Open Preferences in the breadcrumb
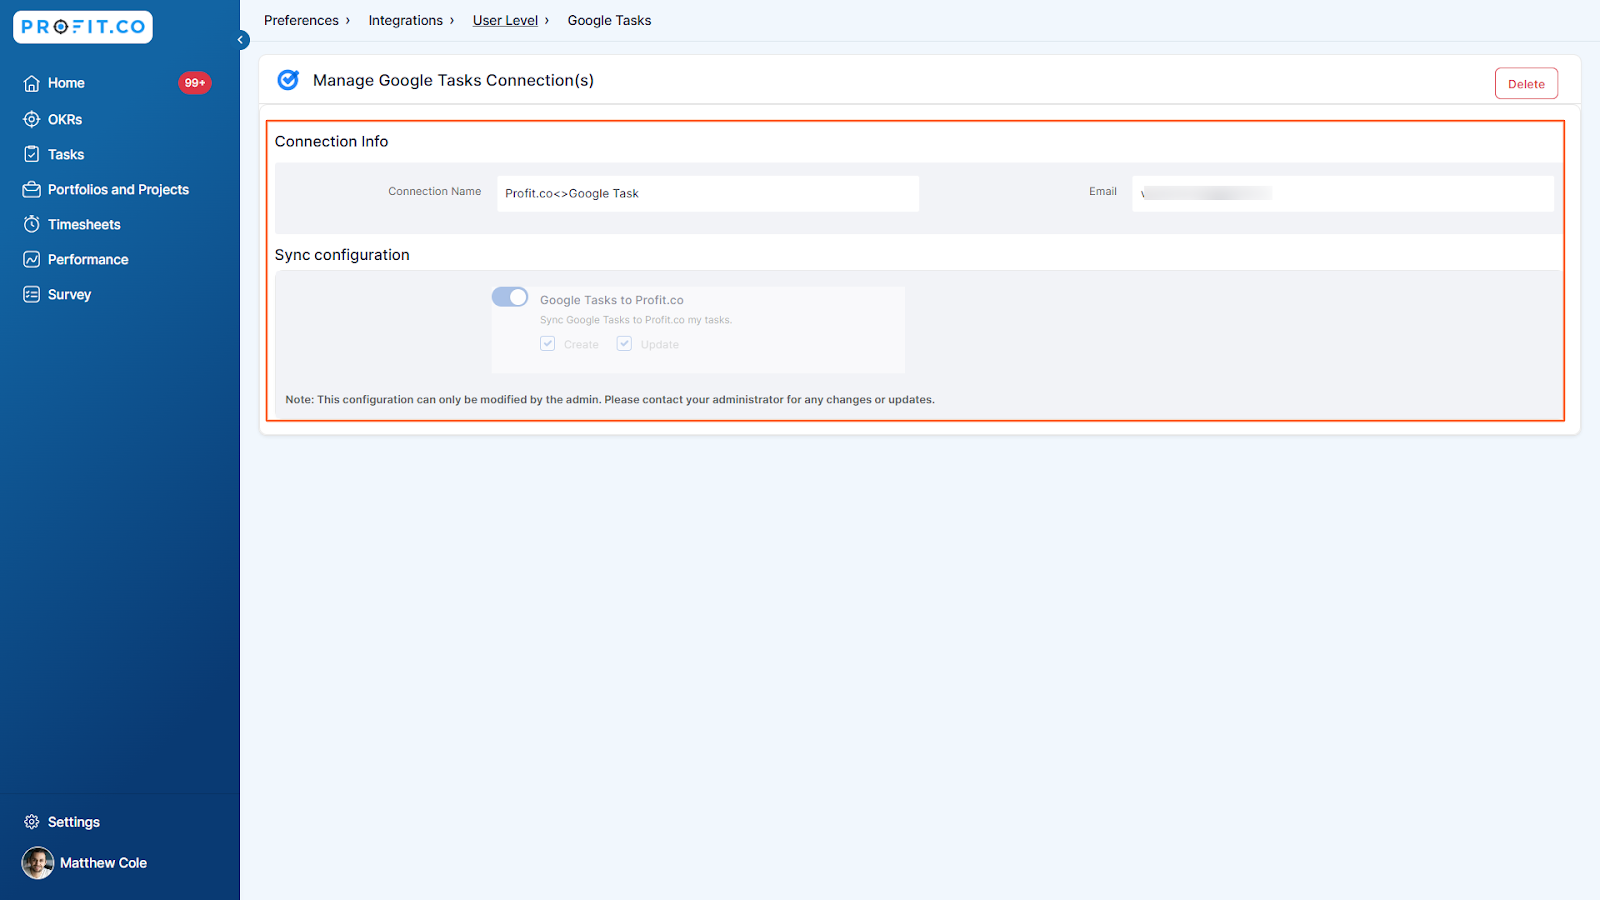 pyautogui.click(x=301, y=20)
